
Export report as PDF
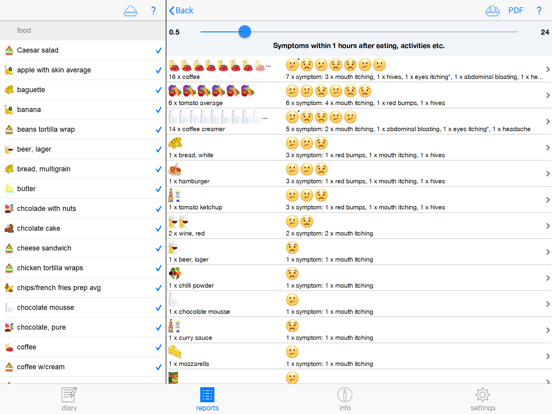click(x=516, y=11)
